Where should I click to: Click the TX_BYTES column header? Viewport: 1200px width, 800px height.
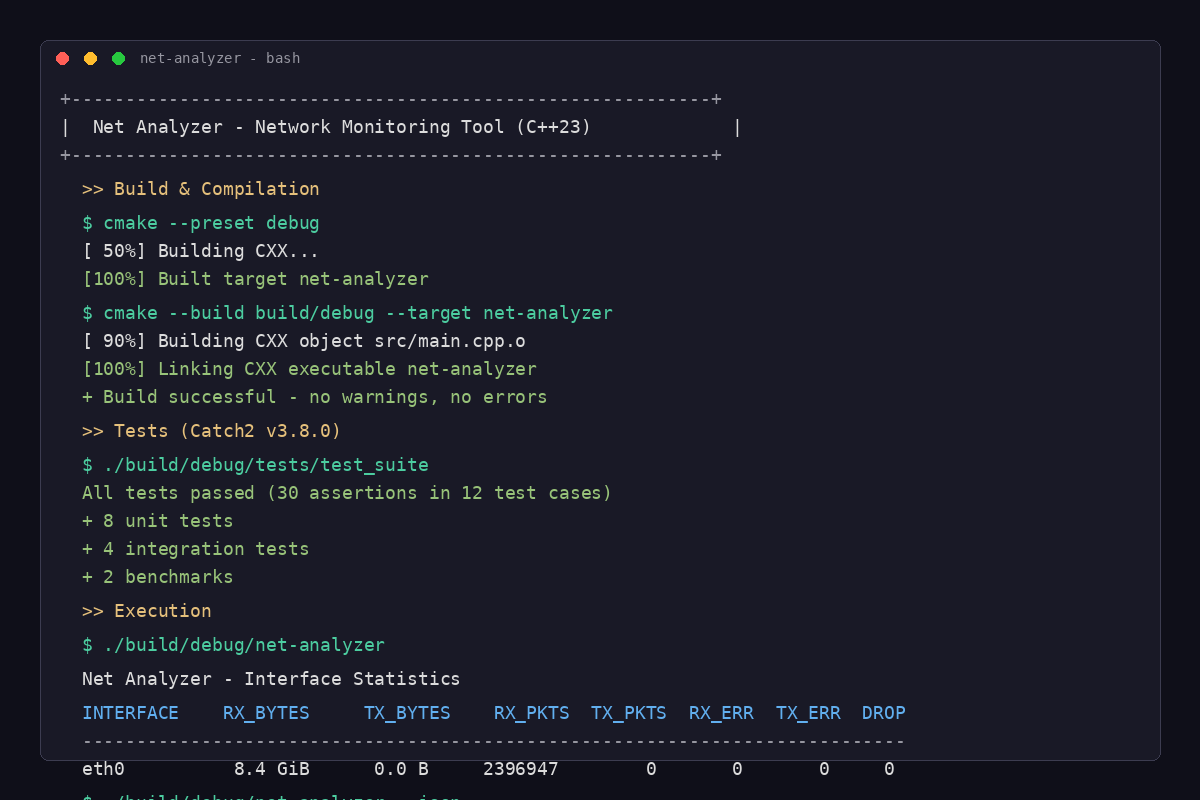pyautogui.click(x=407, y=713)
